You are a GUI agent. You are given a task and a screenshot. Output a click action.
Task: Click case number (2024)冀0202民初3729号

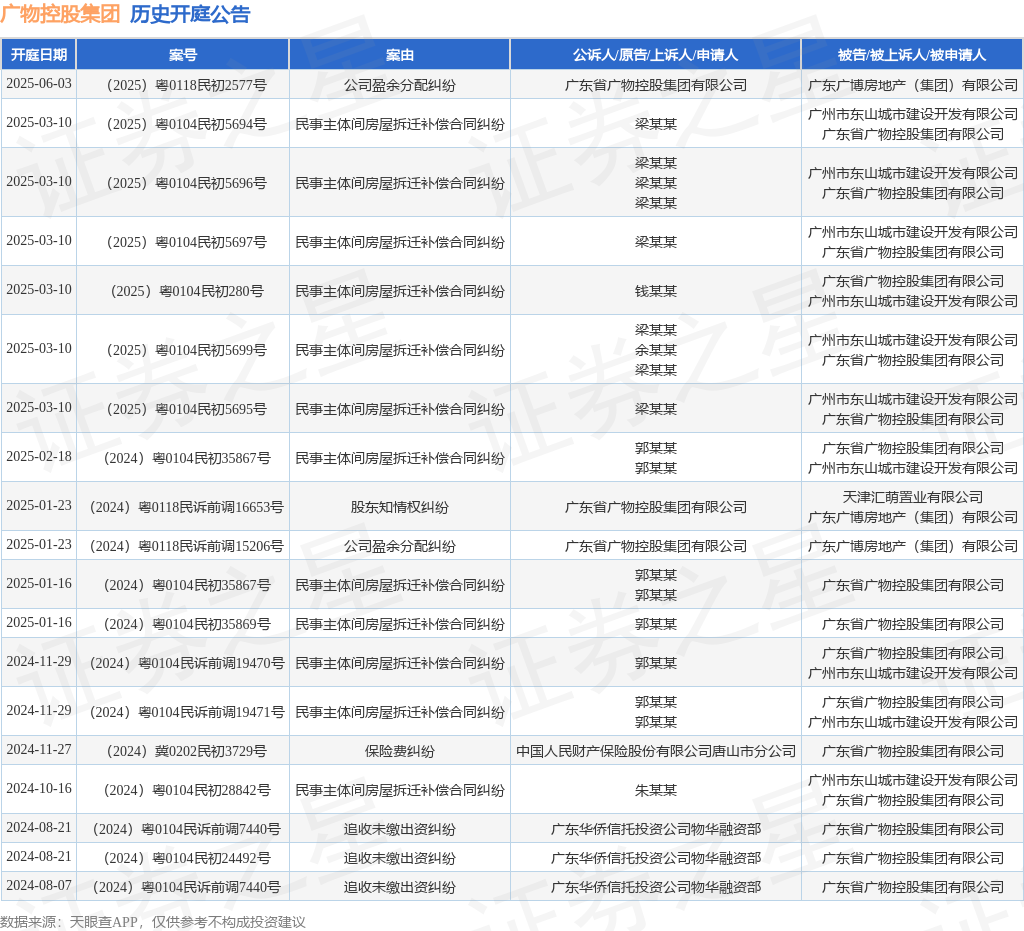coord(187,751)
